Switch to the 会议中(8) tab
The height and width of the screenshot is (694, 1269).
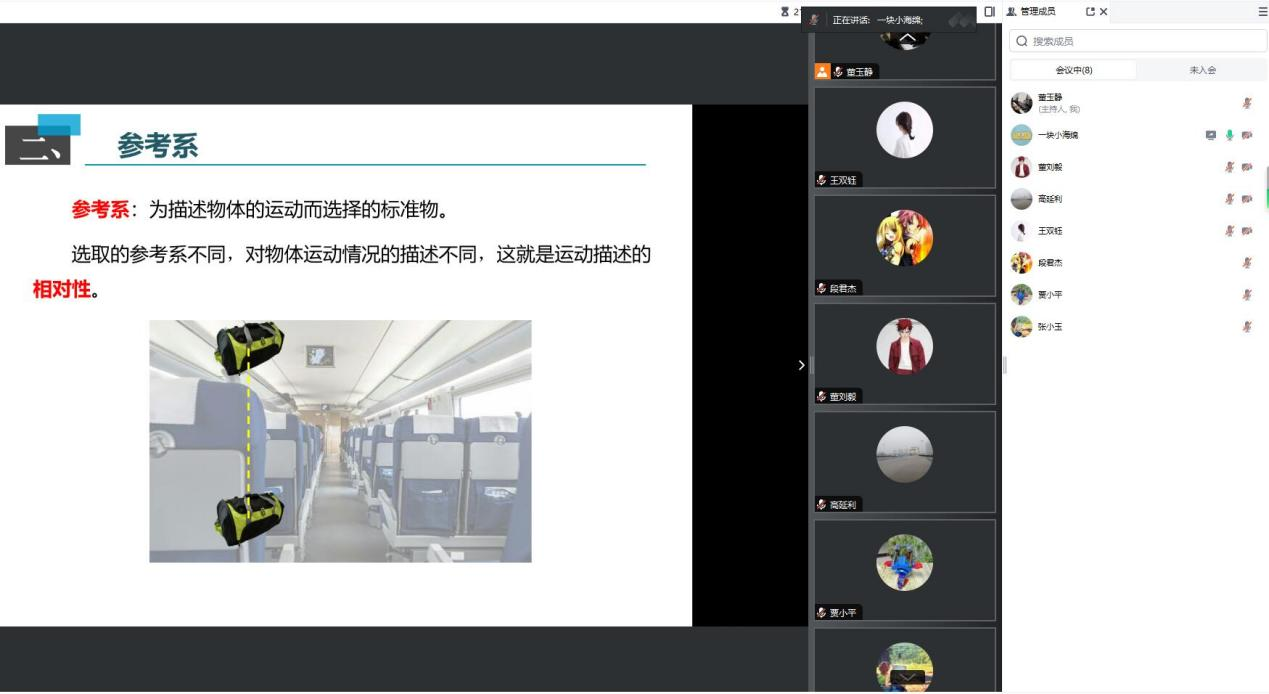click(1073, 70)
